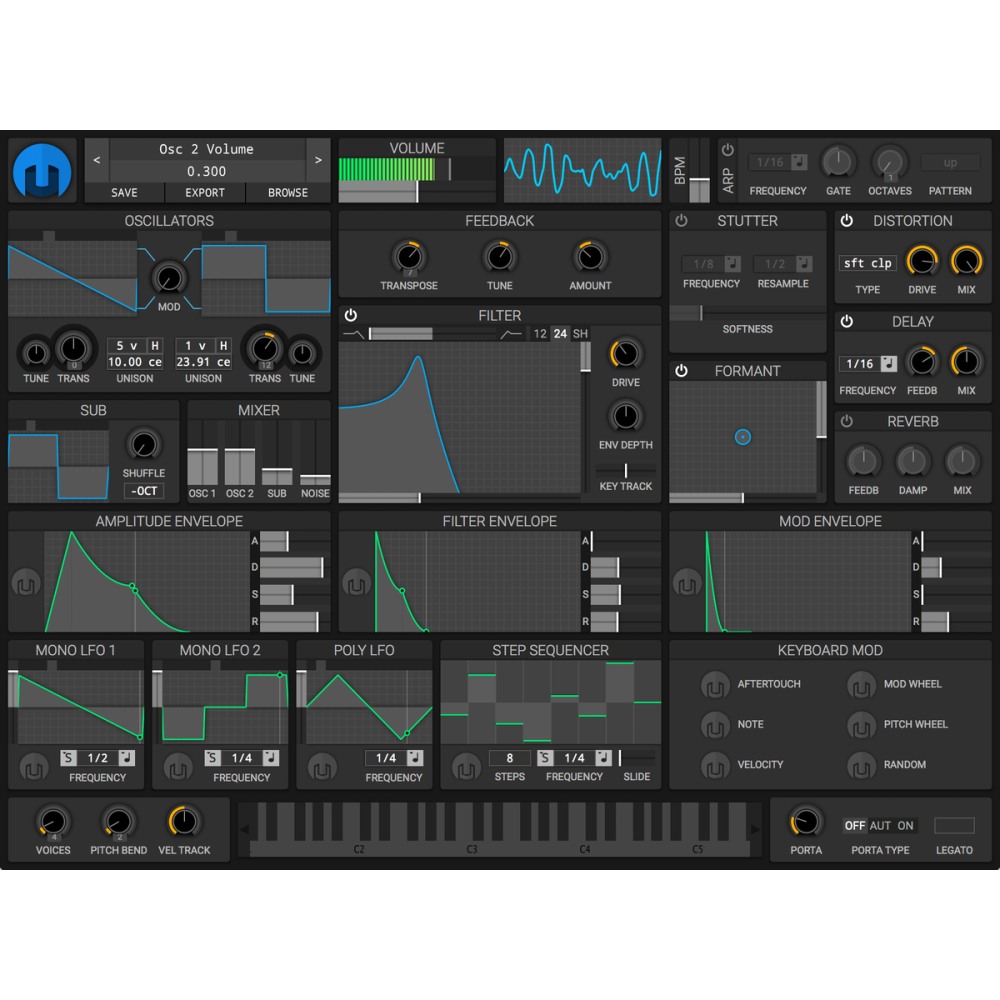Click the SAVE preset button
Image resolution: width=1000 pixels, height=1000 pixels.
tap(124, 193)
